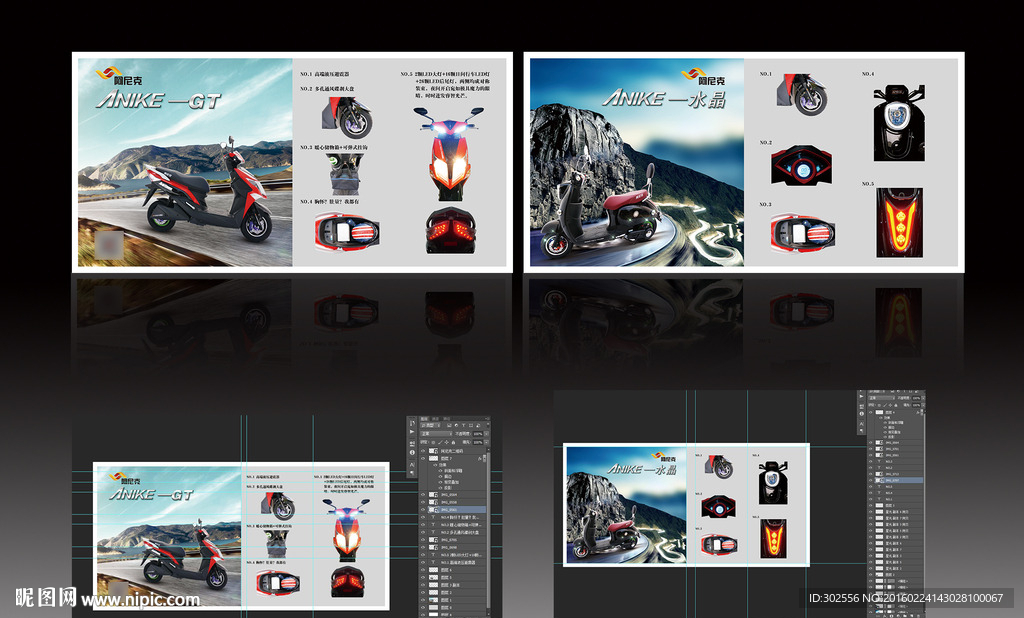Open the layer filter type dropdown in GT panel

click(x=430, y=425)
